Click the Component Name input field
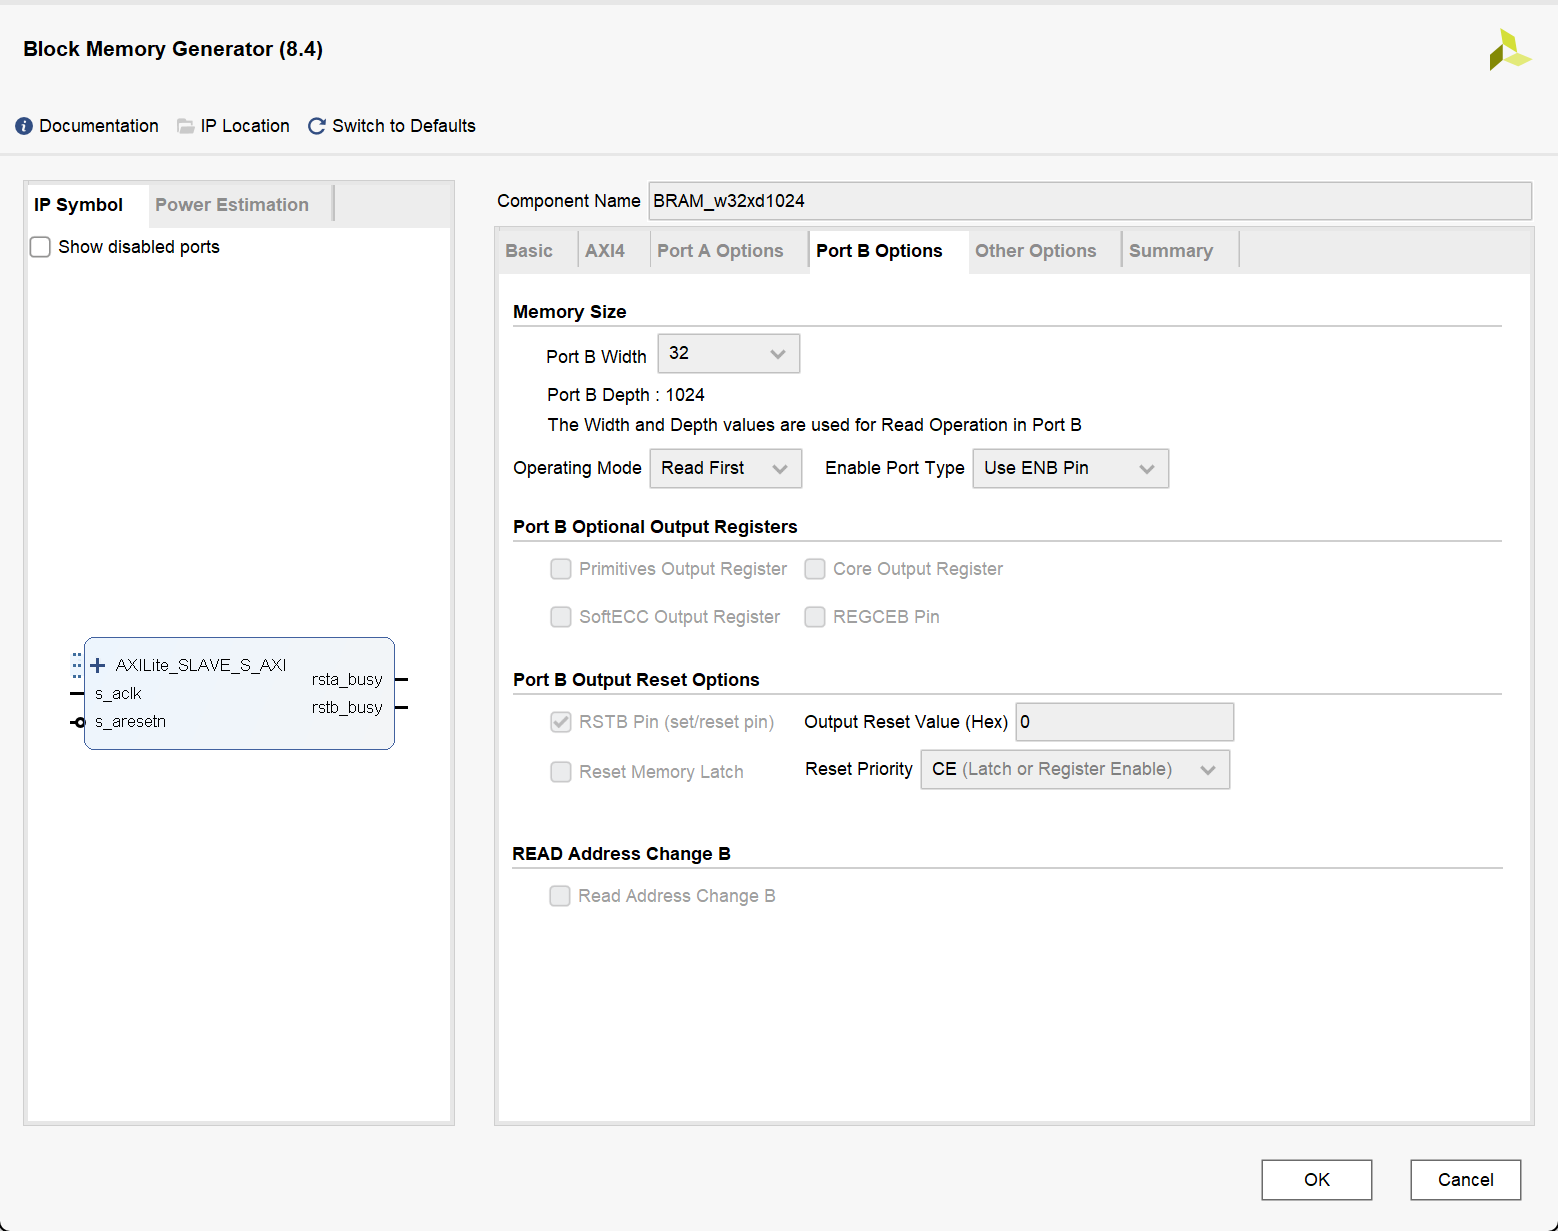The width and height of the screenshot is (1558, 1231). 1090,201
